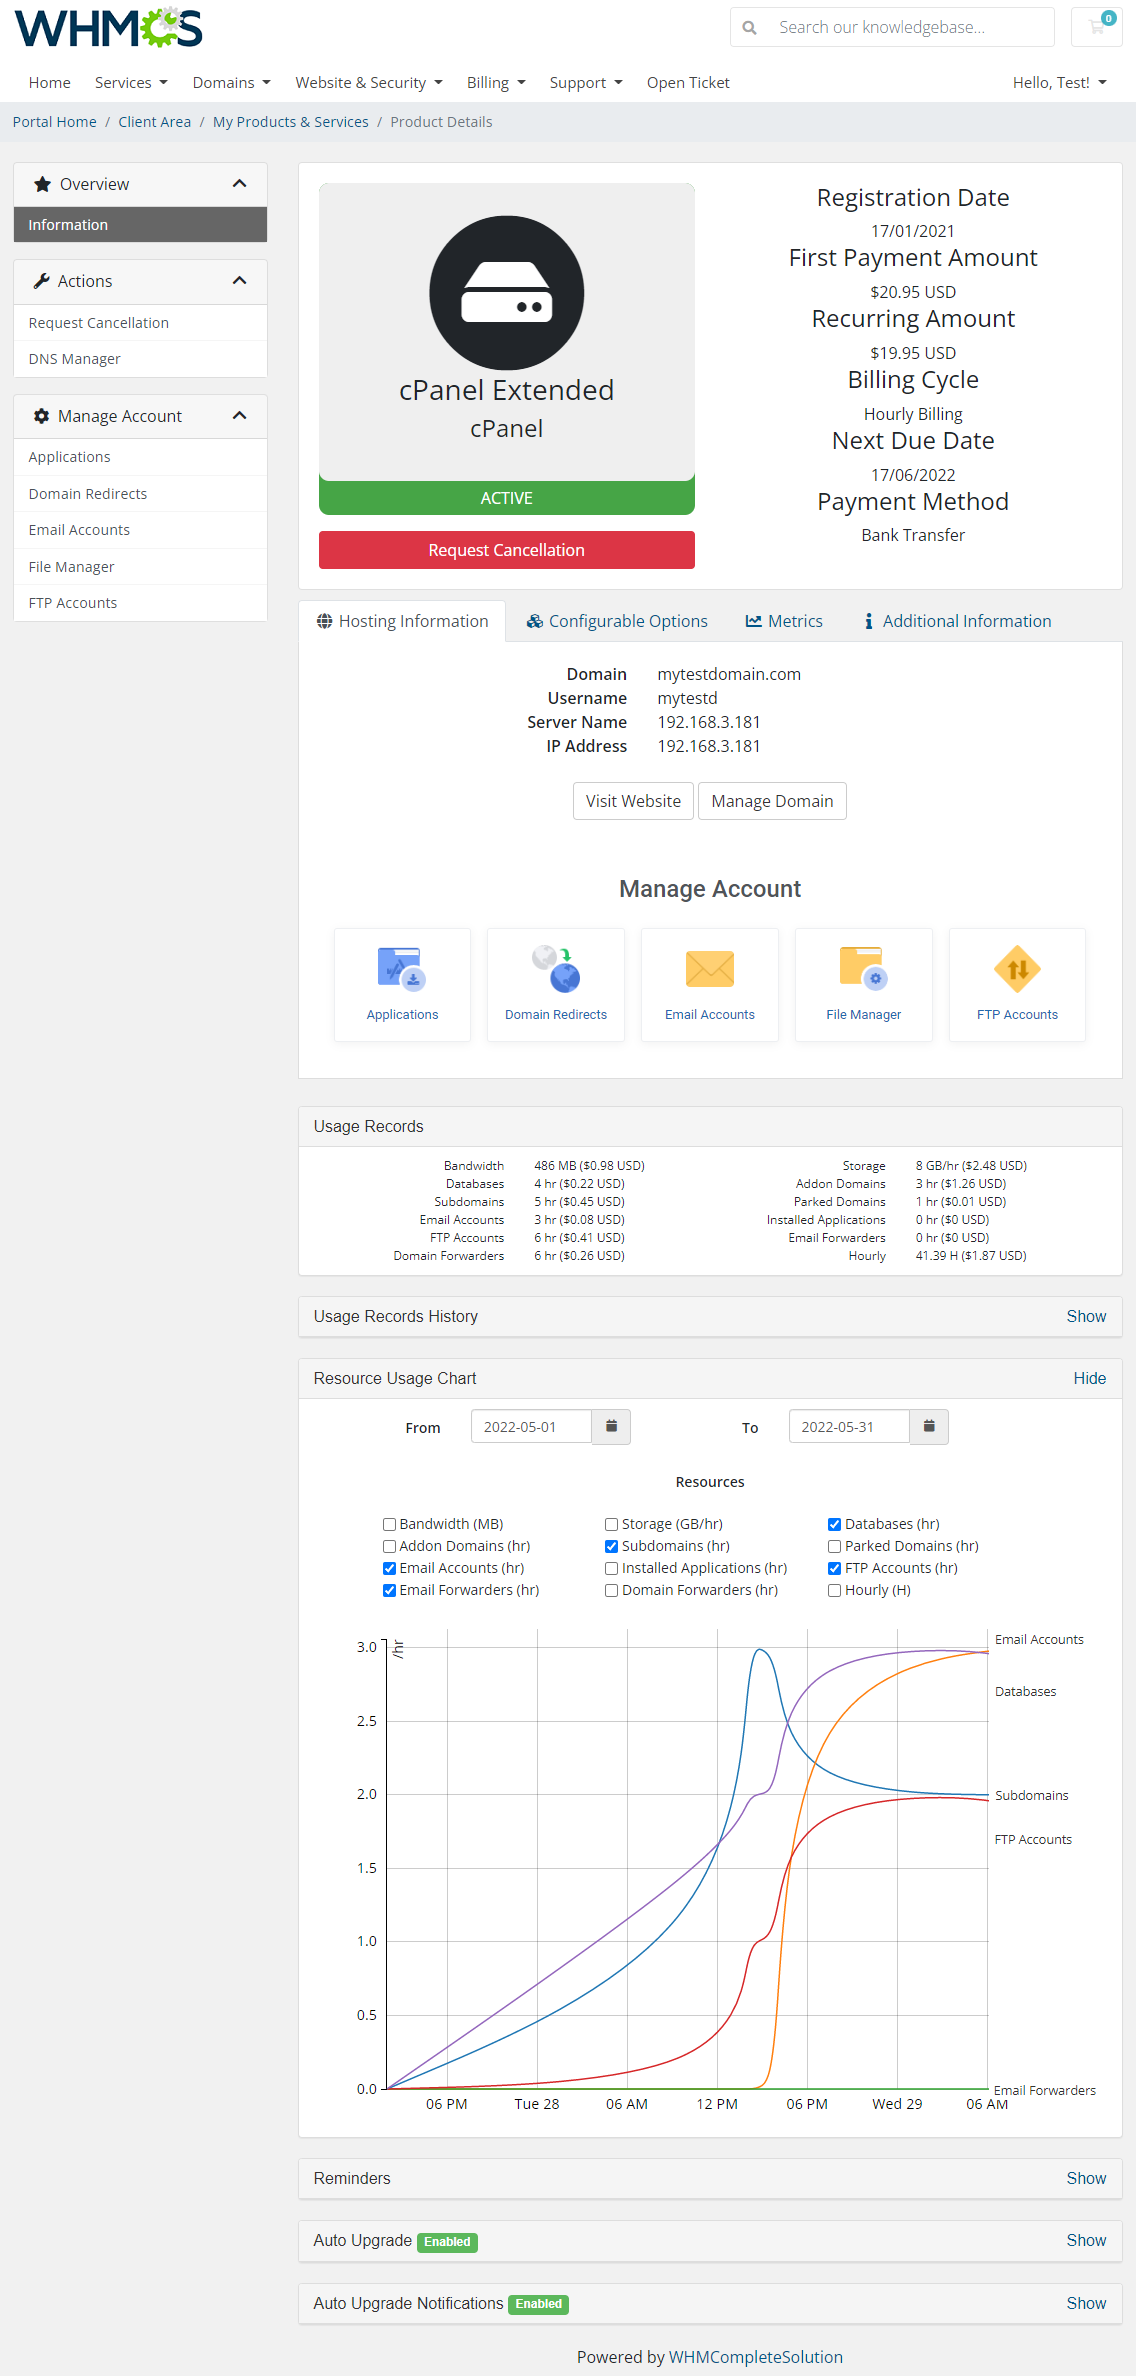Viewport: 1136px width, 2376px height.
Task: Click the WHMCS logo
Action: coord(108,28)
